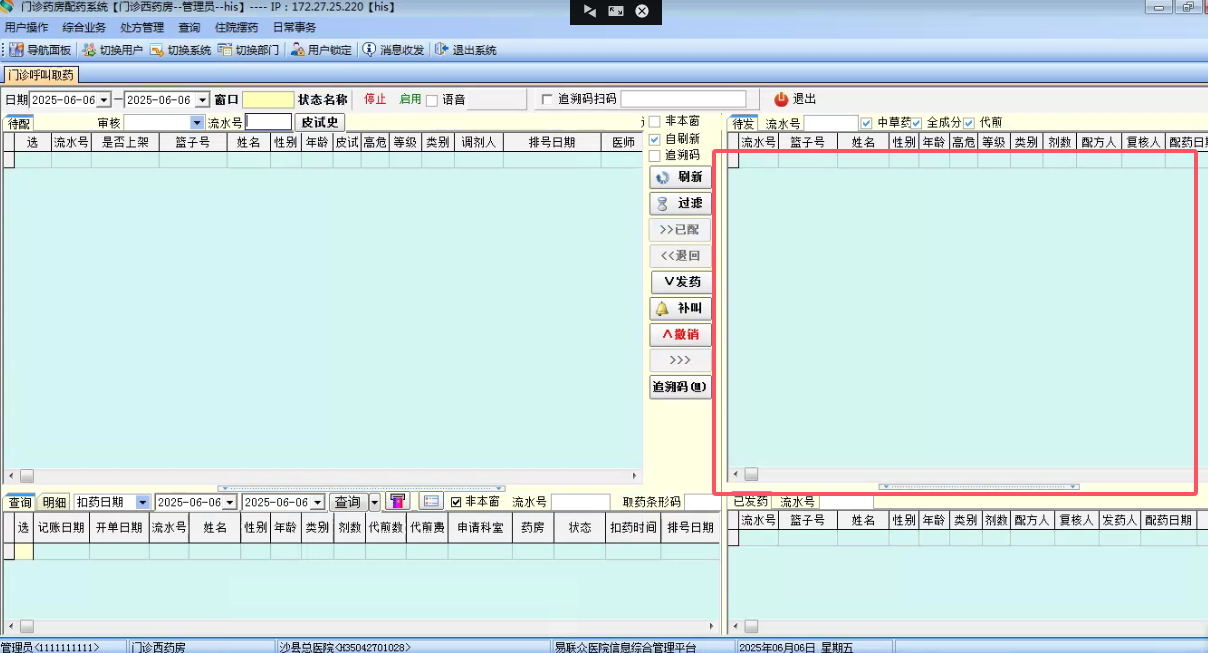Click the 补叫 bell button

pos(680,308)
